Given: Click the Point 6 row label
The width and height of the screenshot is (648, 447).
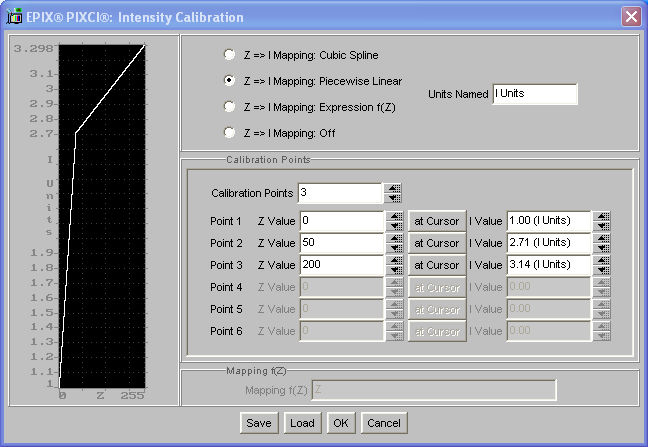Looking at the screenshot, I should pos(226,331).
